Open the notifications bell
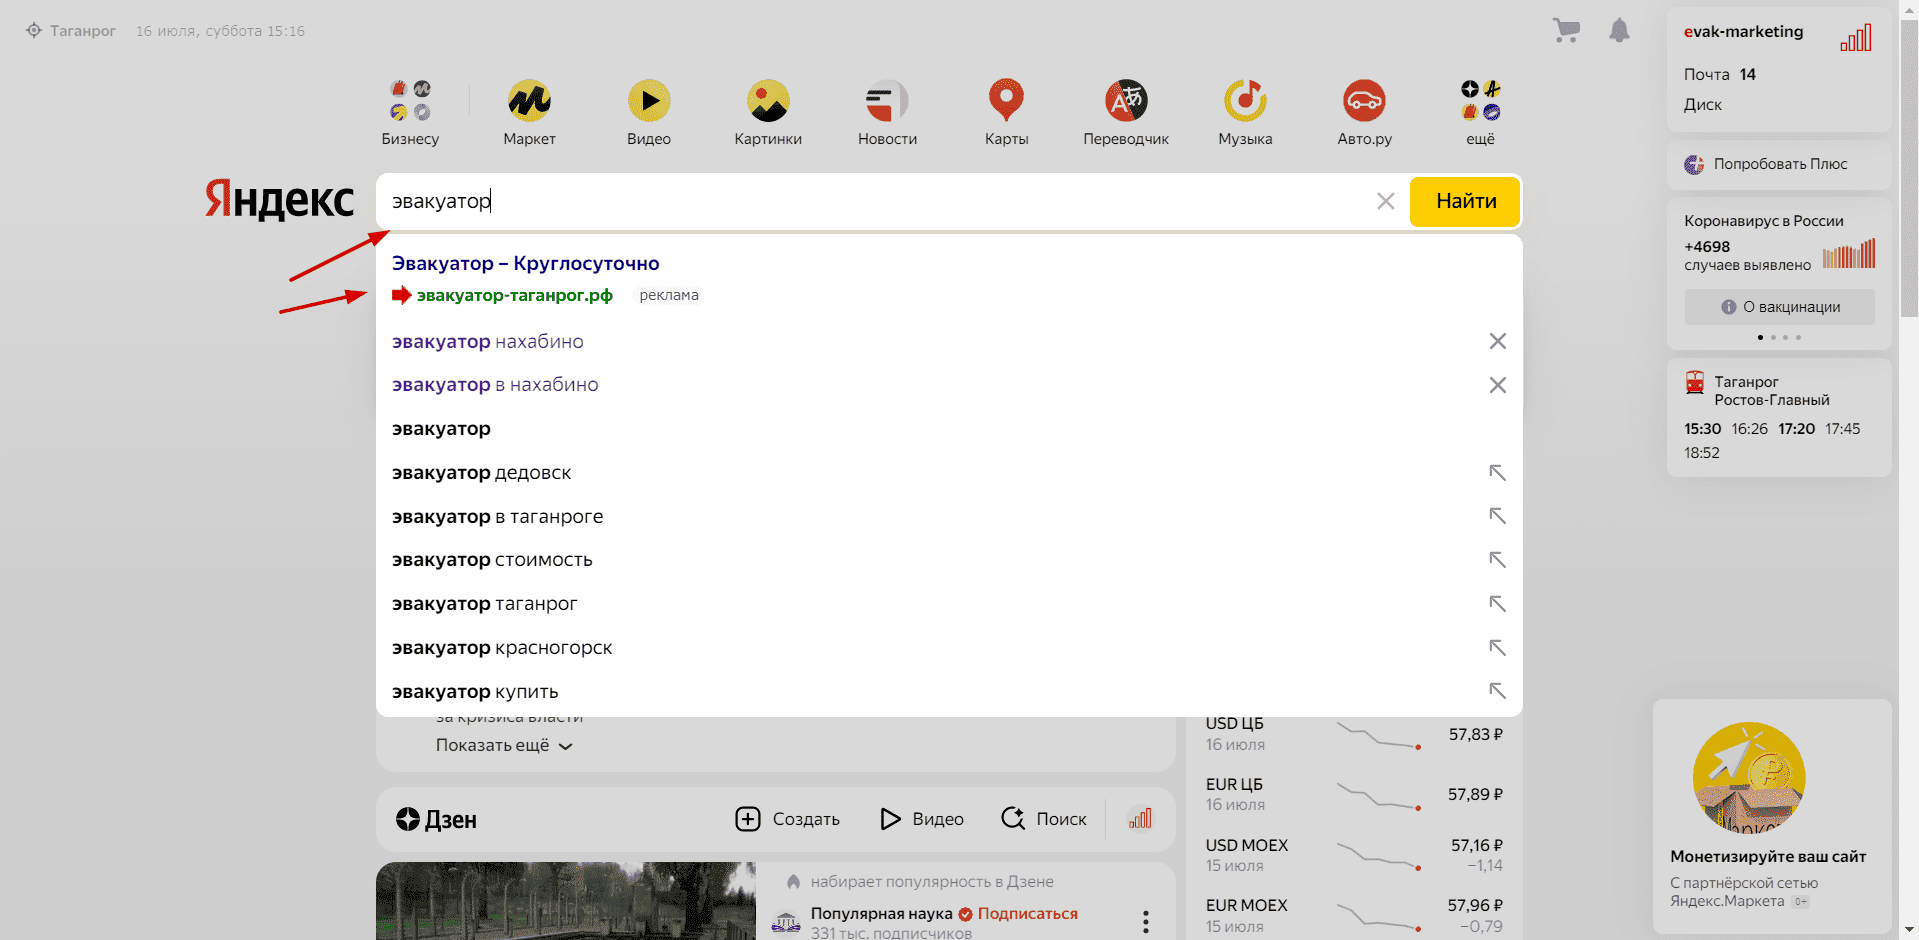The width and height of the screenshot is (1919, 940). coord(1619,31)
